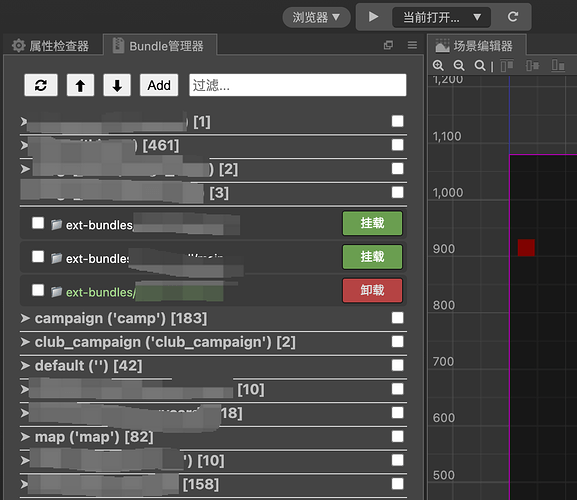
Task: Click the move down arrow button
Action: [x=117, y=85]
